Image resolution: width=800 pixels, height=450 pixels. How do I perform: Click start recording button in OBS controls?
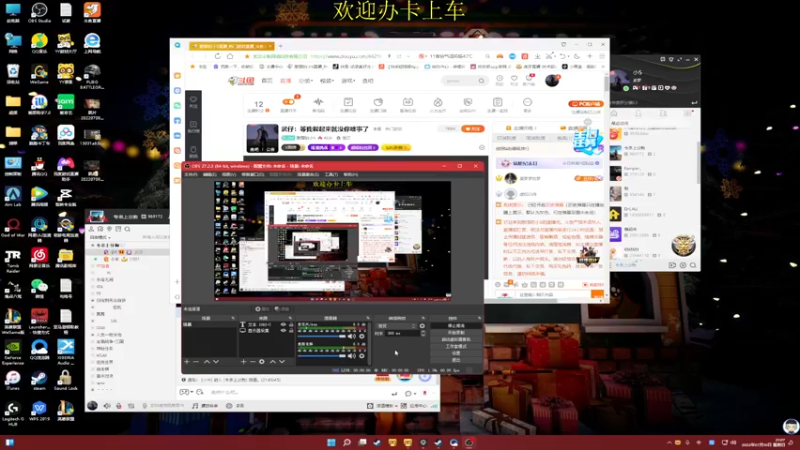coord(456,333)
